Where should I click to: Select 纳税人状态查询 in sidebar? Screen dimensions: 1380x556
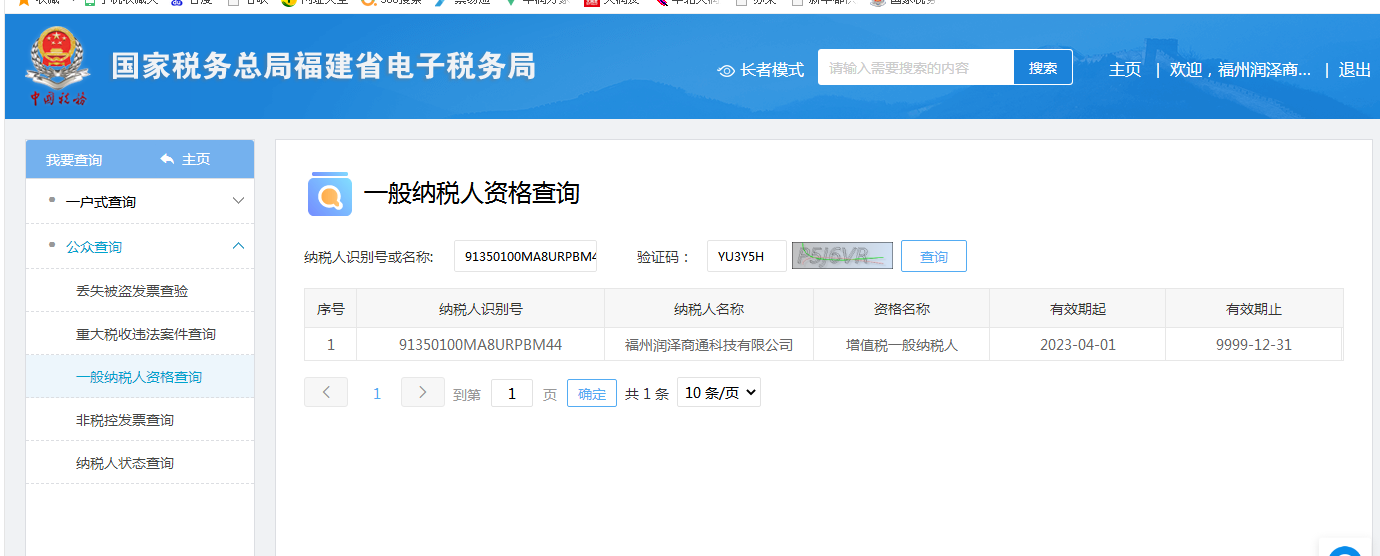click(125, 463)
